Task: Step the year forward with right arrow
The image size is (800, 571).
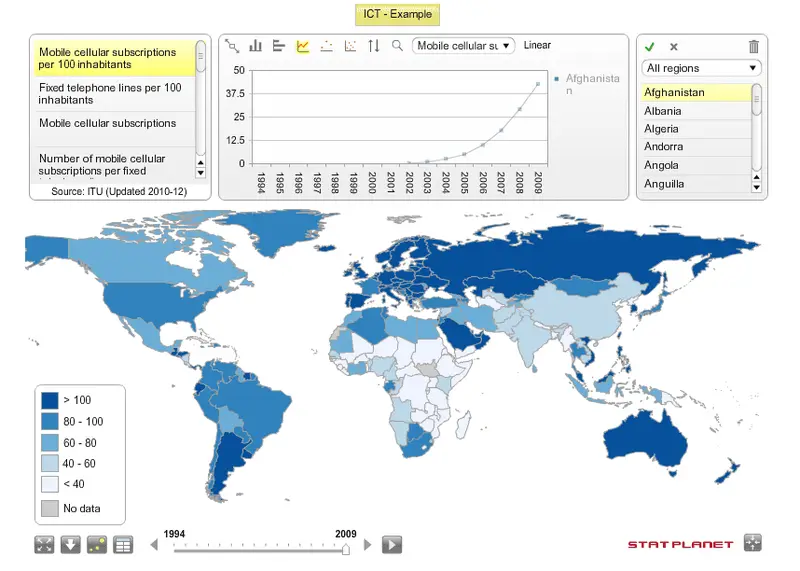Action: click(x=367, y=545)
